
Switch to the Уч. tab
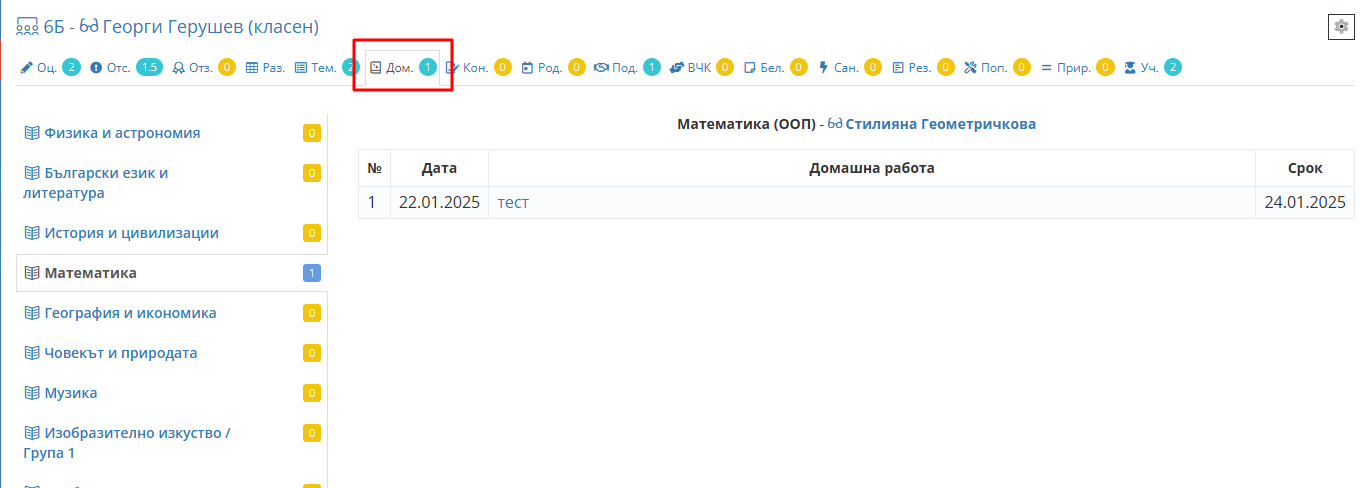pos(1152,68)
